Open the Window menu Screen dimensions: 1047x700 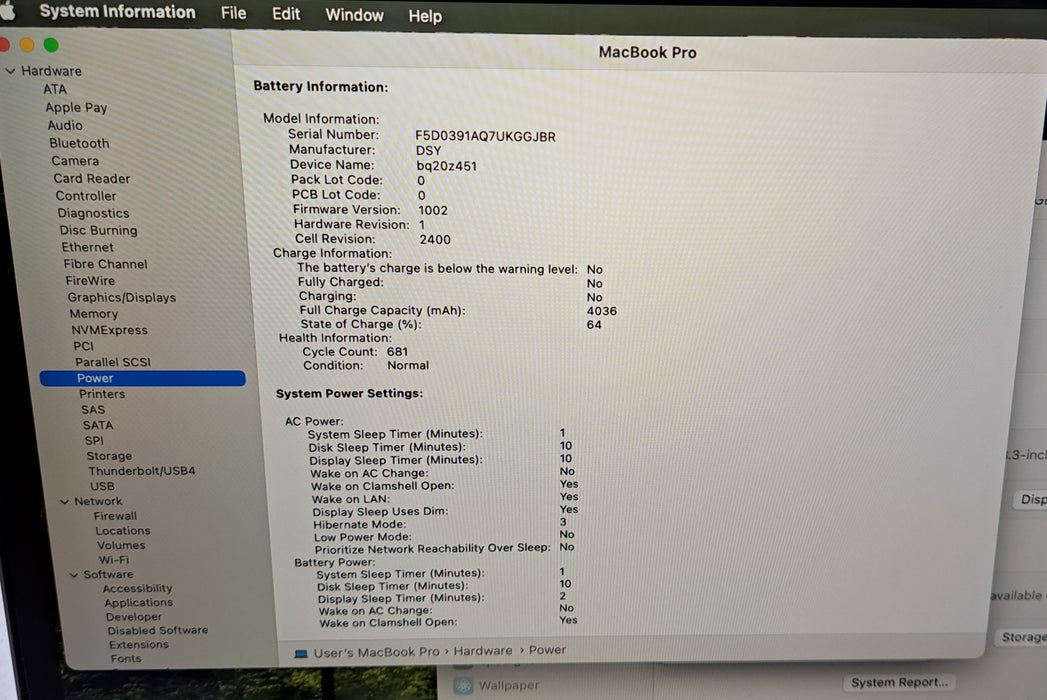click(x=355, y=15)
